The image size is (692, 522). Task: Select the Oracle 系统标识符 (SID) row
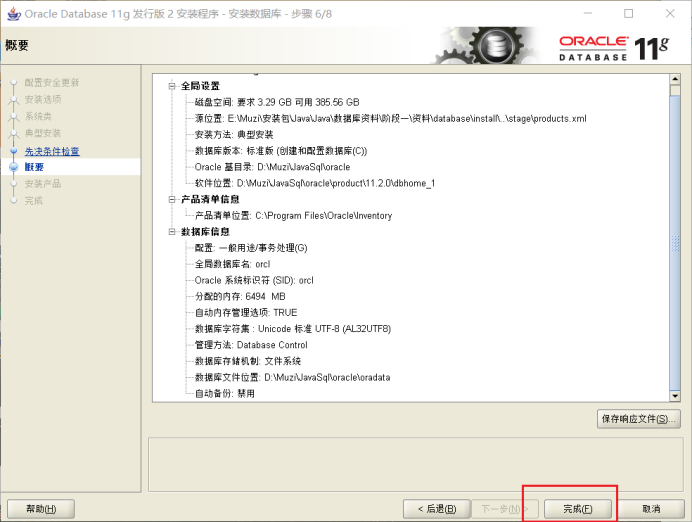[254, 280]
